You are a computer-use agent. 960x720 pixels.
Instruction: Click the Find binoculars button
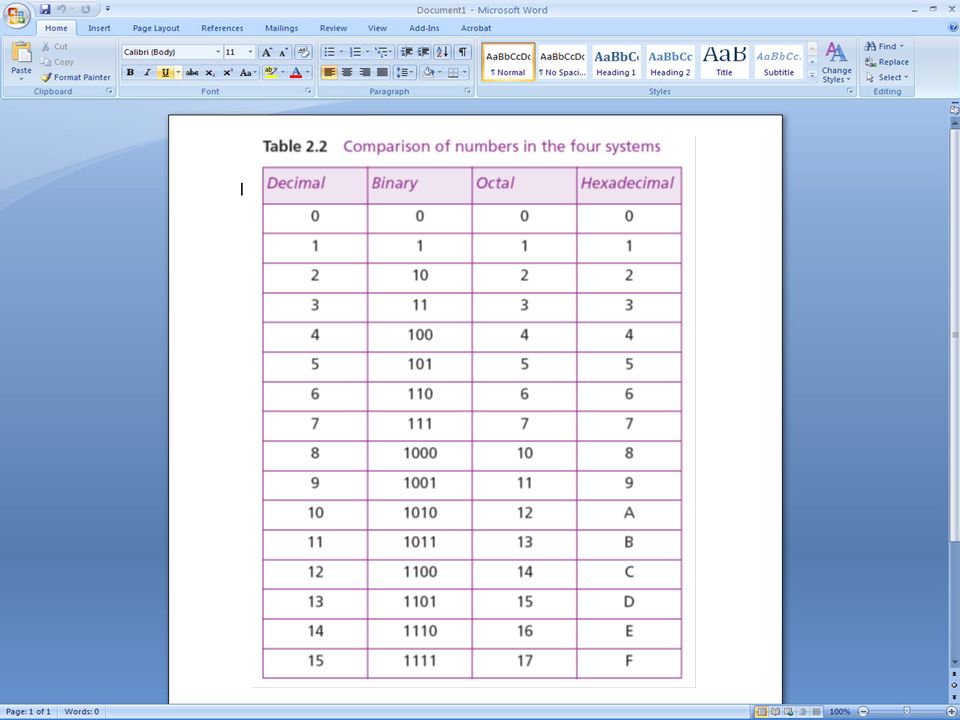click(x=885, y=46)
